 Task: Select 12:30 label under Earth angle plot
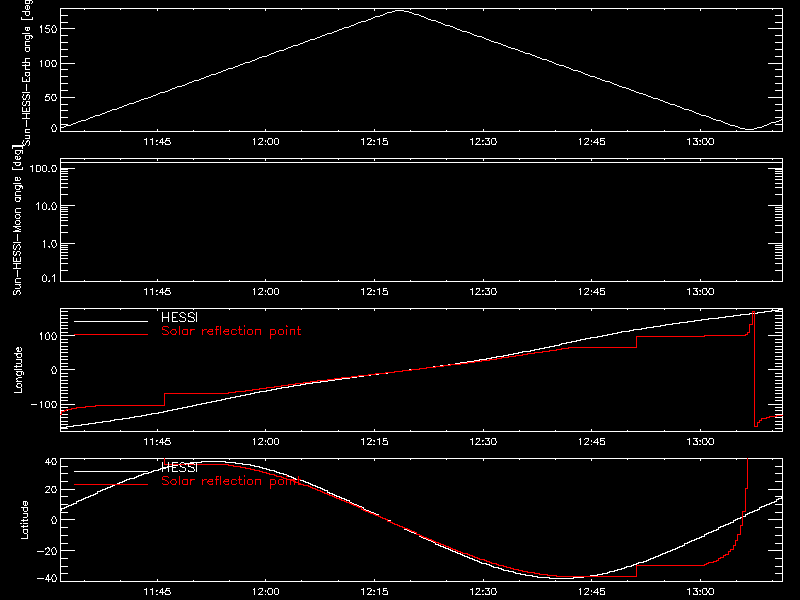click(x=483, y=142)
